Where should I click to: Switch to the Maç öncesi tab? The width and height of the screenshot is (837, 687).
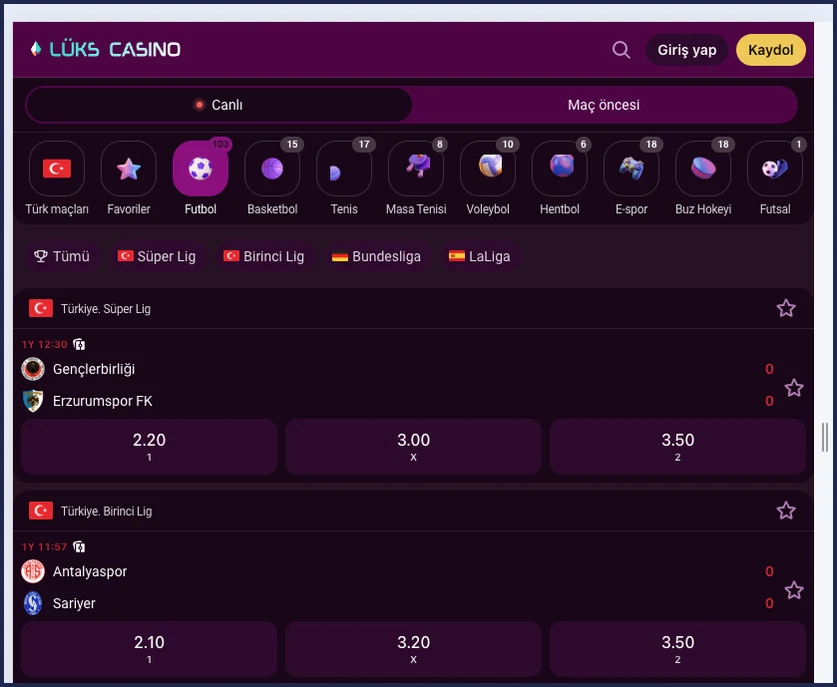click(x=604, y=105)
